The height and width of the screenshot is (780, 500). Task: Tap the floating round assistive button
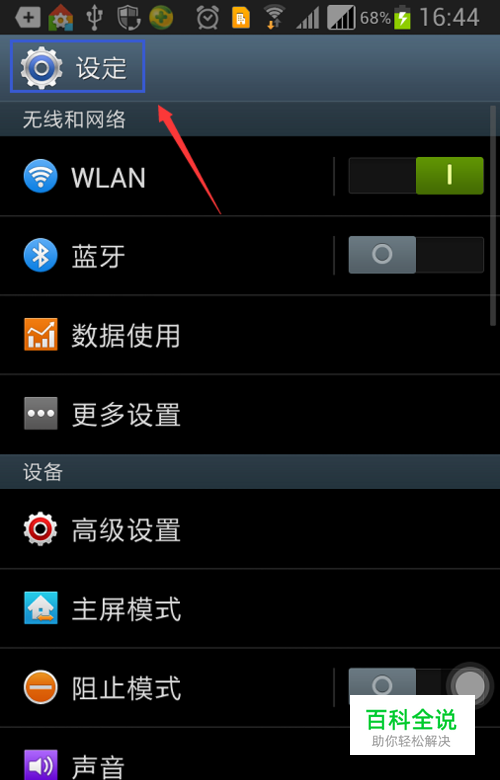click(470, 685)
